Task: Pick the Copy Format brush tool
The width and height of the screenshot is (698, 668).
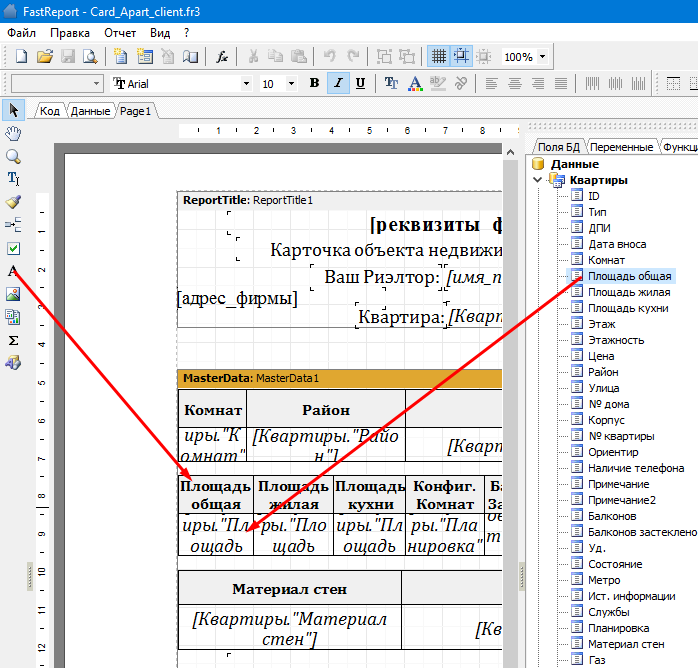Action: coord(13,202)
